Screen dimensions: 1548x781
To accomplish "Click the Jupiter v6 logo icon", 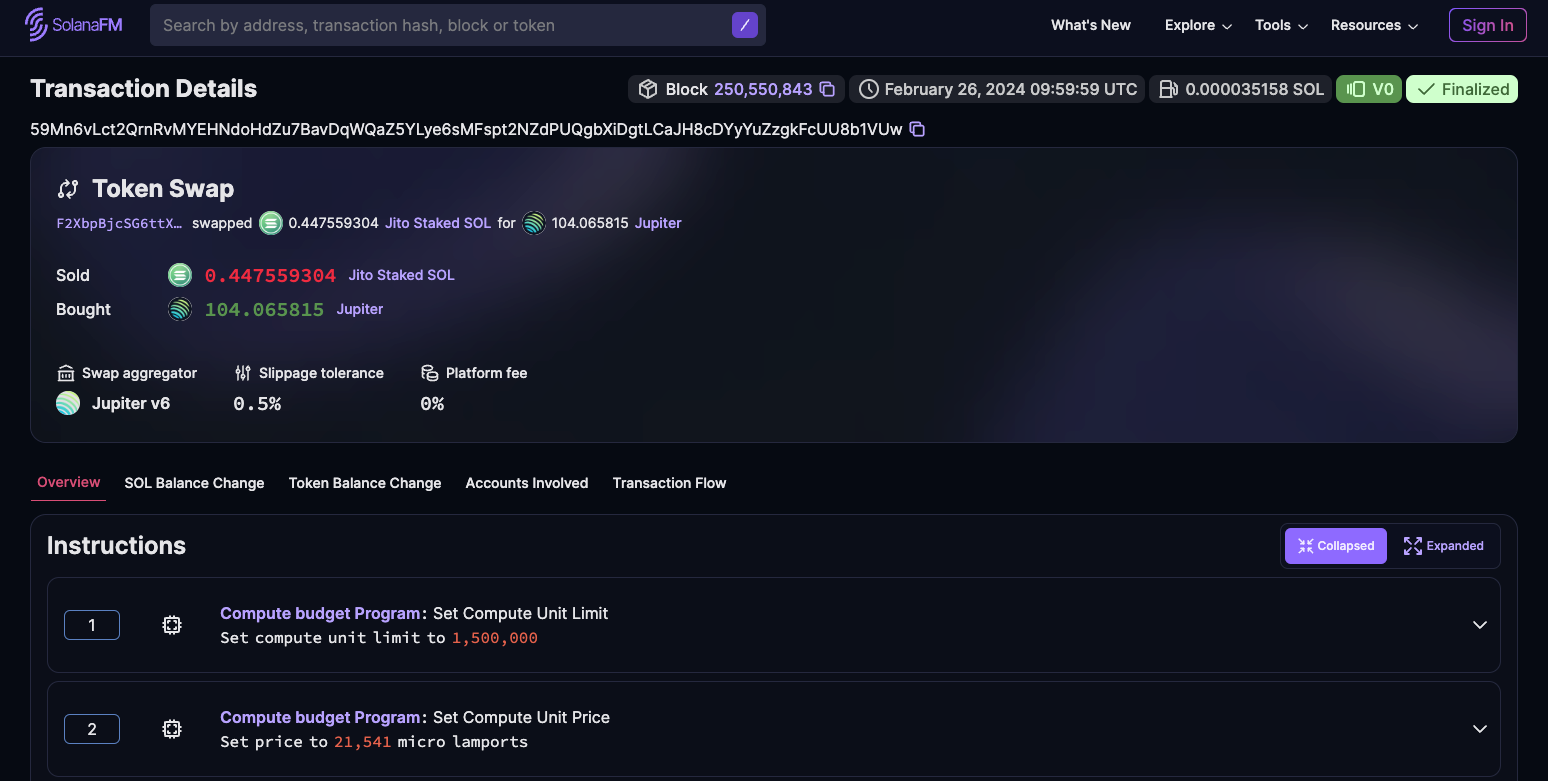I will 68,403.
